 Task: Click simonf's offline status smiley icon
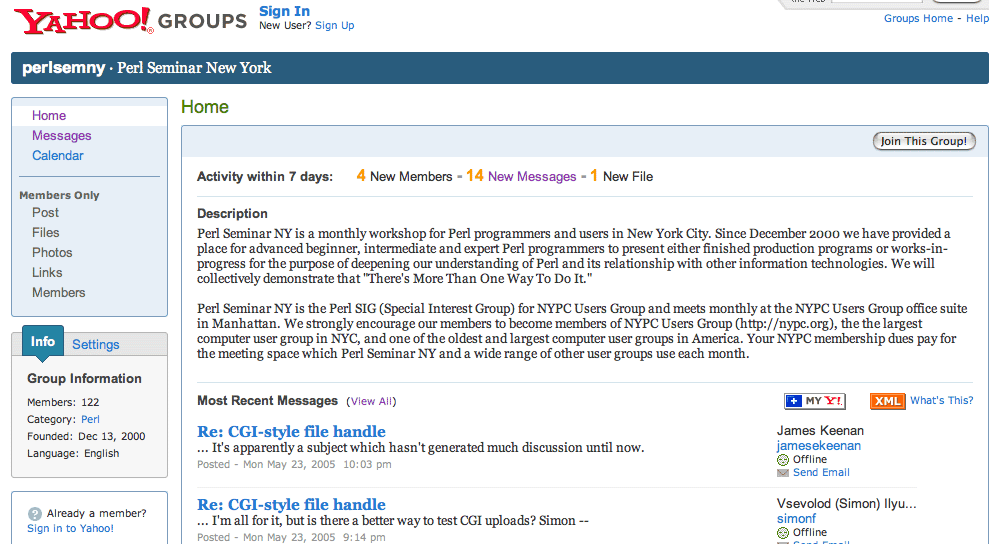[x=783, y=533]
